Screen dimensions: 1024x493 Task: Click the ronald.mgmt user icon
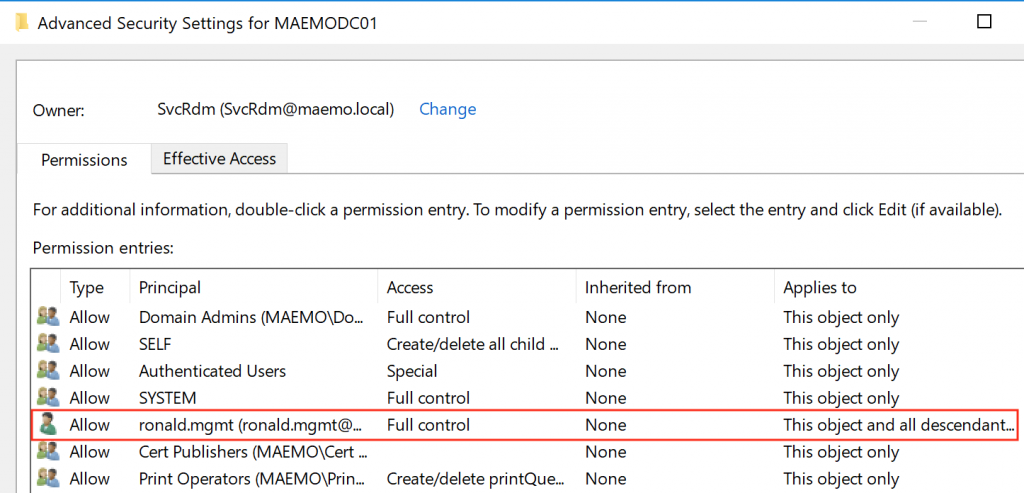[x=47, y=425]
